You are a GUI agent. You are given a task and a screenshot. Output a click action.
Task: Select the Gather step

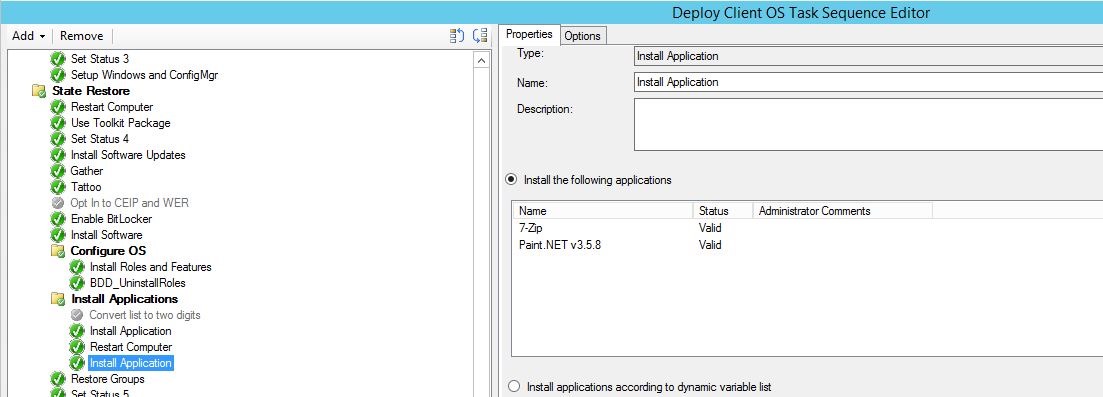point(87,171)
